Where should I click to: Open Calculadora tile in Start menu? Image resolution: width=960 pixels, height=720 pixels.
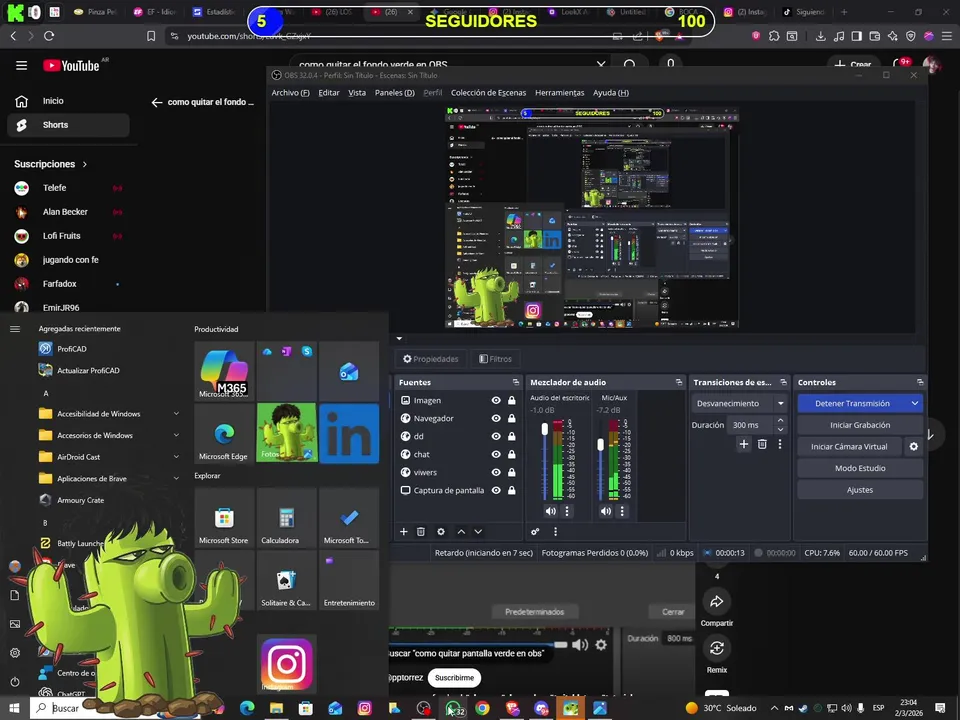click(x=287, y=518)
